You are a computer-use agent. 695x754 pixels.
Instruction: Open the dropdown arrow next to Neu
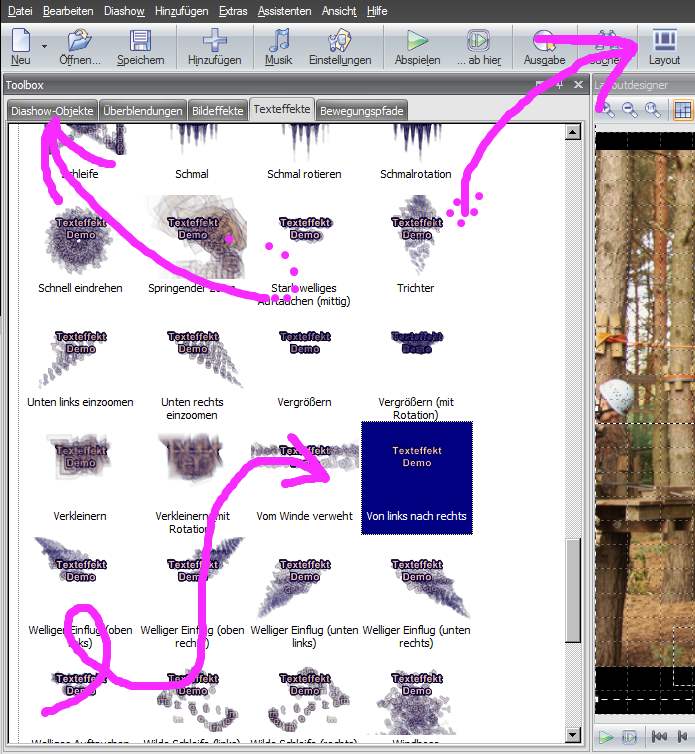coord(45,46)
